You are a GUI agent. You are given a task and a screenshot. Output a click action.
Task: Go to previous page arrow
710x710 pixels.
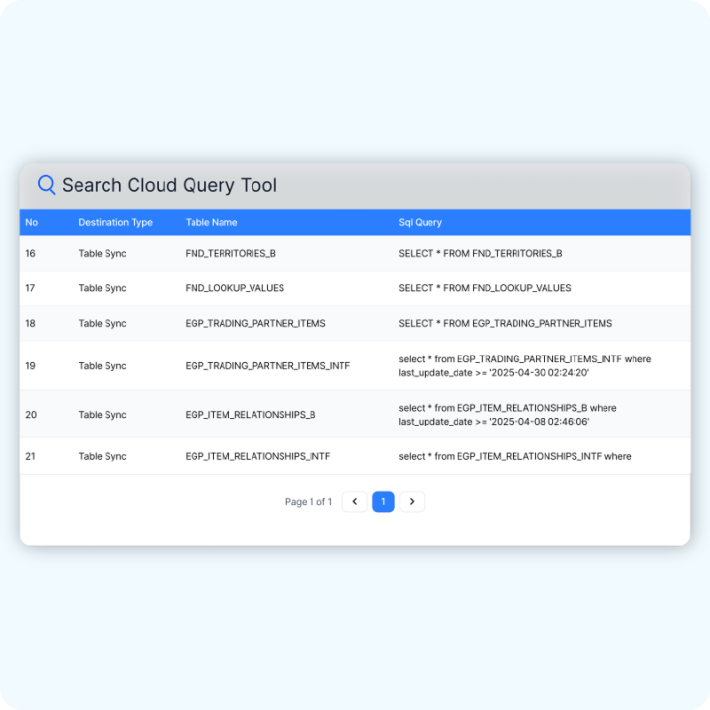355,501
